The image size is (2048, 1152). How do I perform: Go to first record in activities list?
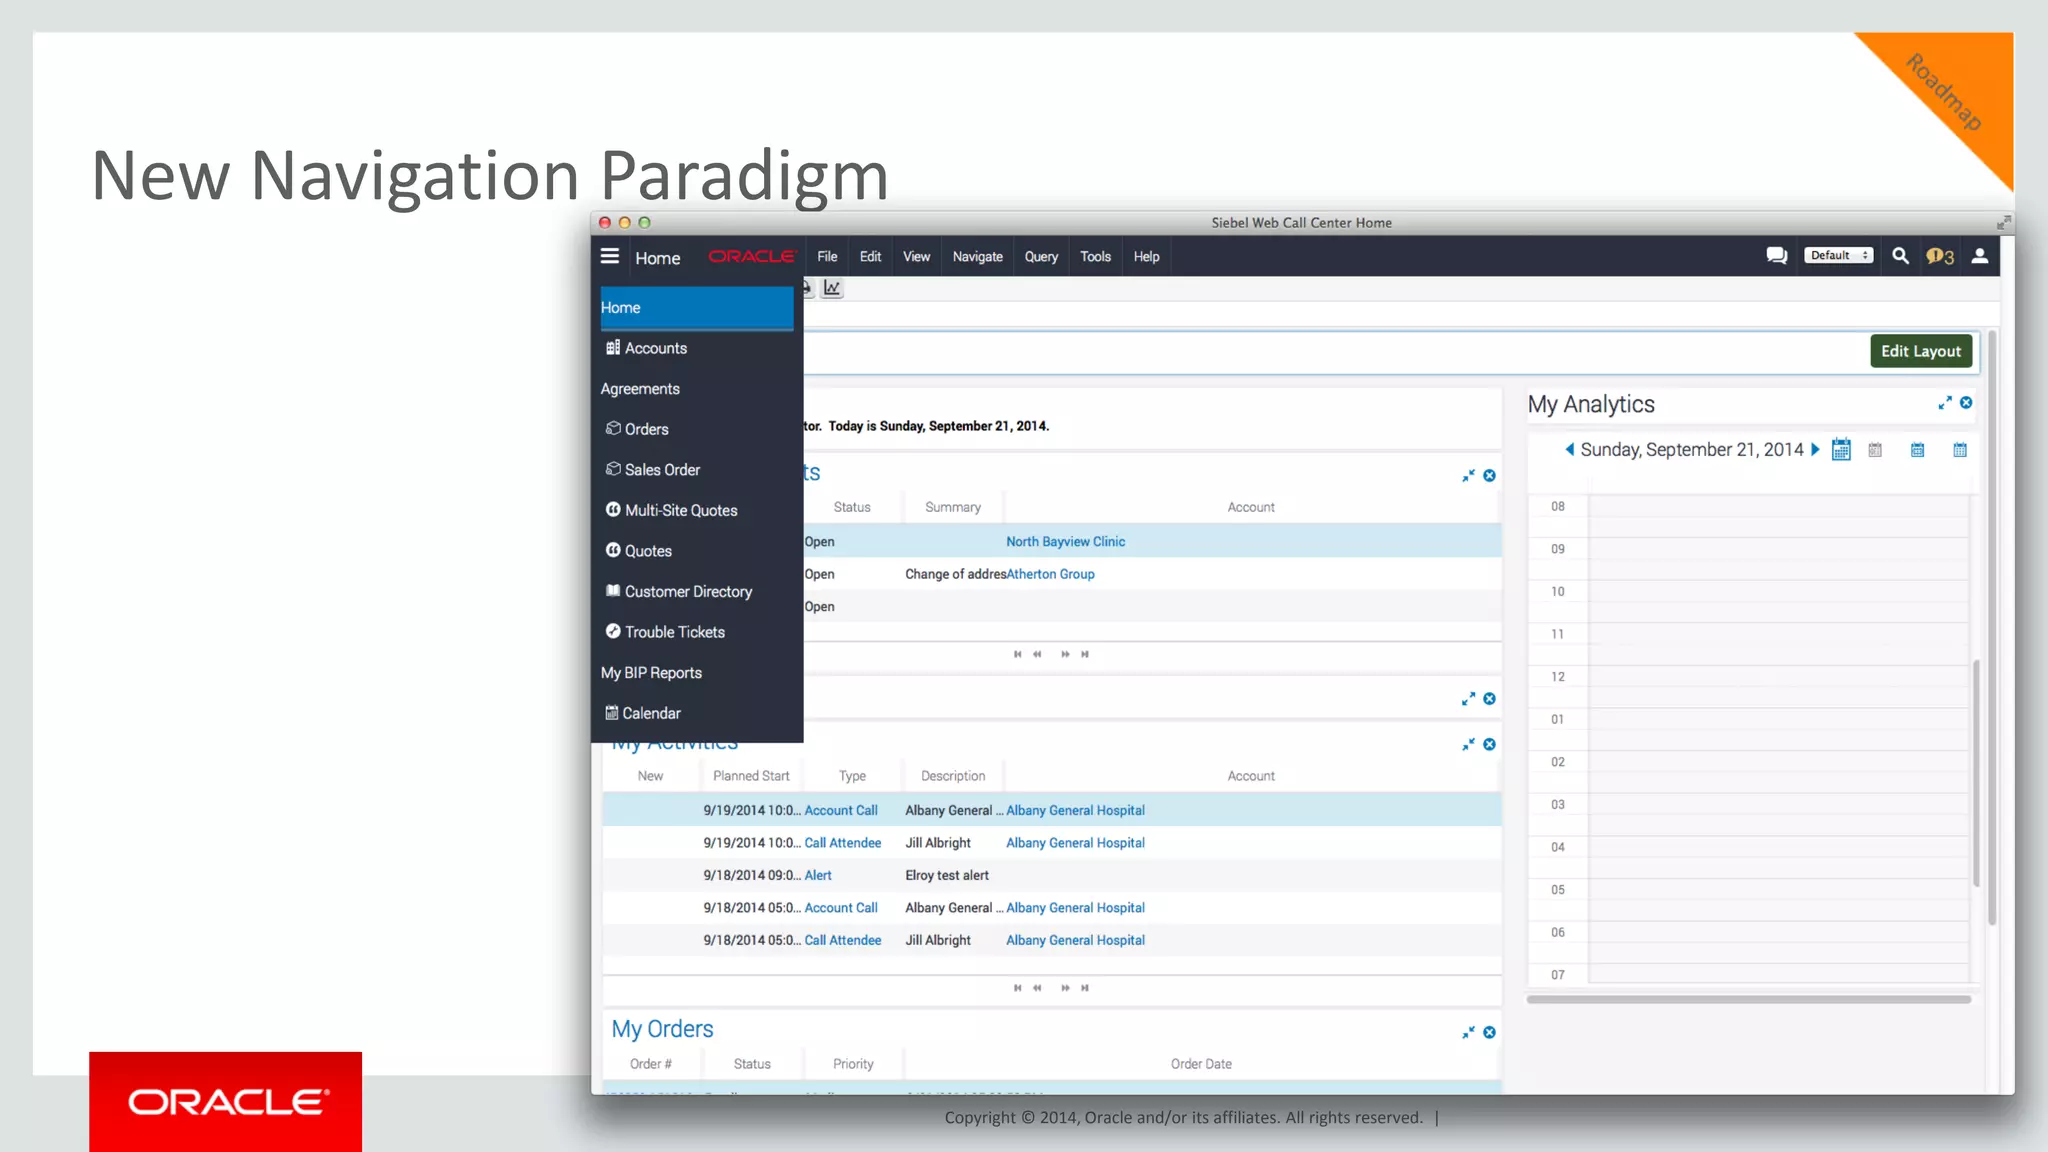(x=1017, y=988)
